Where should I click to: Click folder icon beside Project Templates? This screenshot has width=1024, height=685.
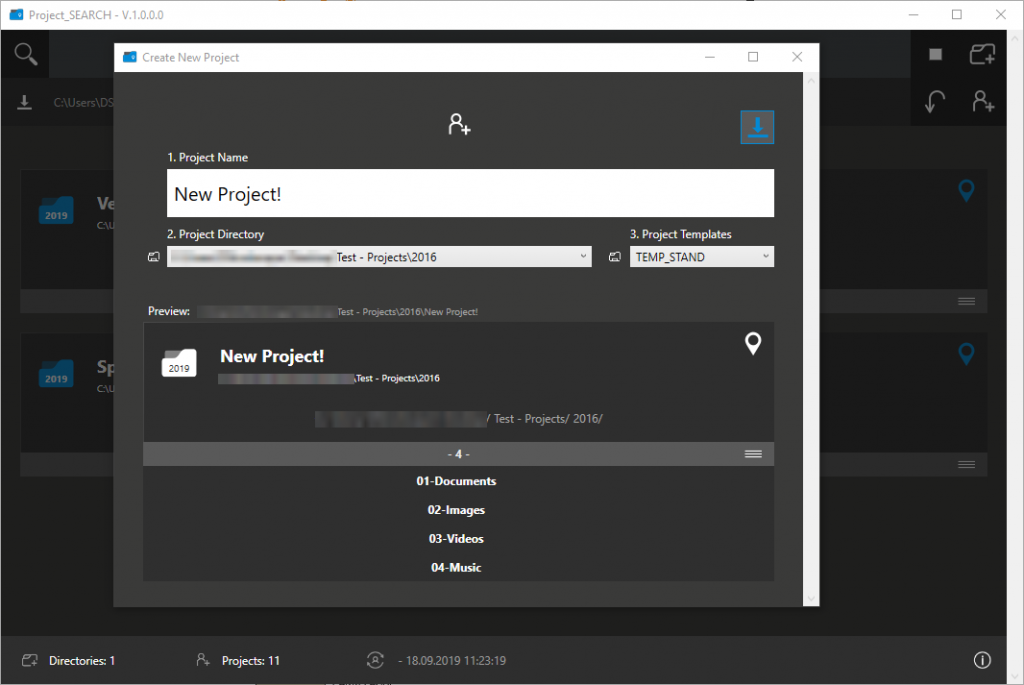pos(615,257)
